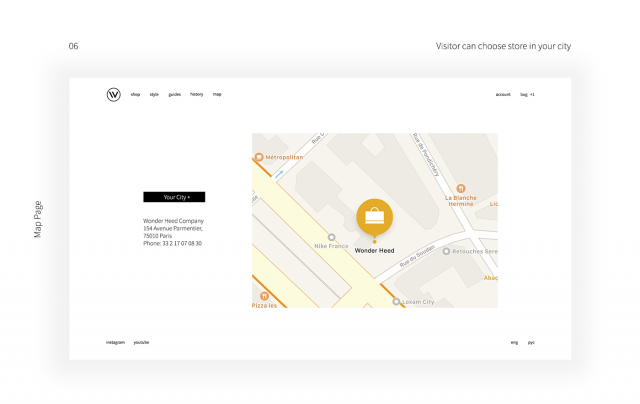This screenshot has width=640, height=404.
Task: Open the account link
Action: pyautogui.click(x=503, y=94)
